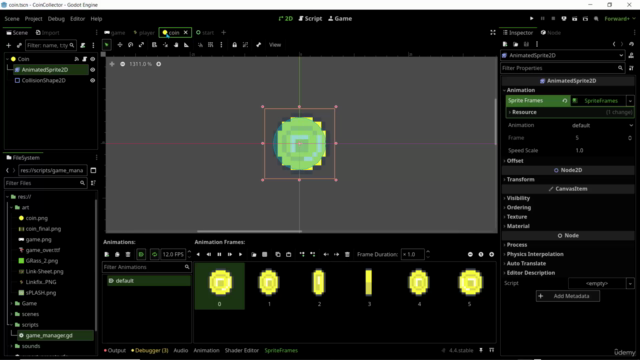Screen dimensions: 640x360
Task: Lock the selected node
Action: [x=235, y=45]
